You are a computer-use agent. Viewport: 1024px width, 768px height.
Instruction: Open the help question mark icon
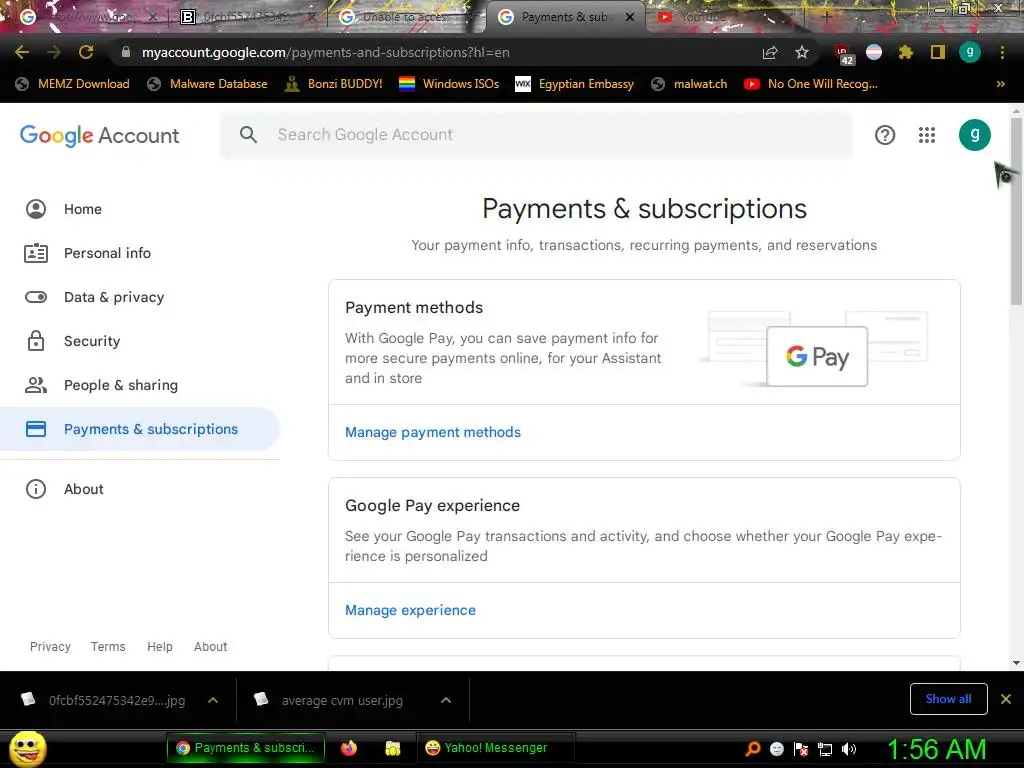(x=885, y=135)
